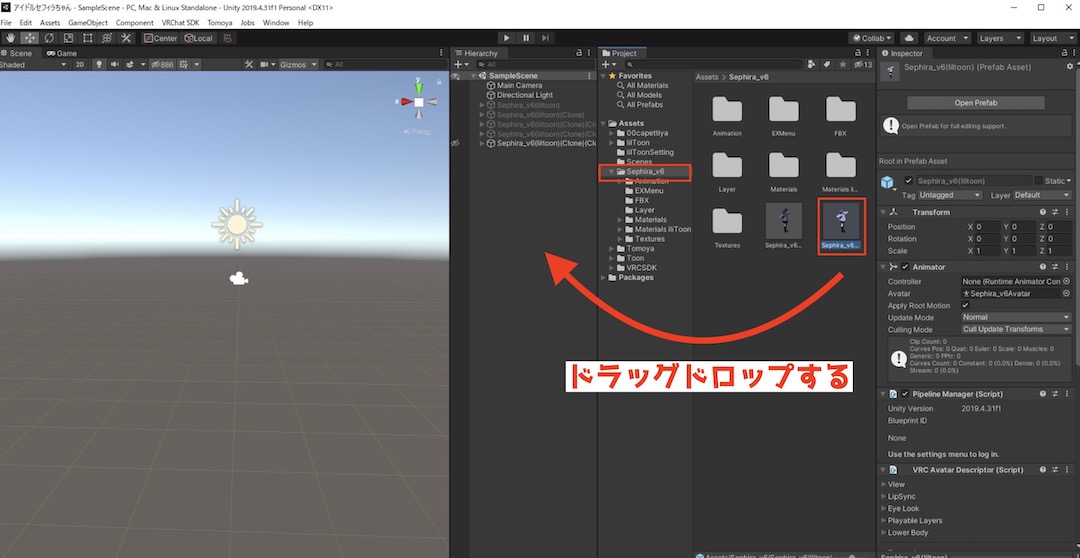This screenshot has width=1080, height=558.
Task: Open the VRChat SDK menu
Action: 180,23
